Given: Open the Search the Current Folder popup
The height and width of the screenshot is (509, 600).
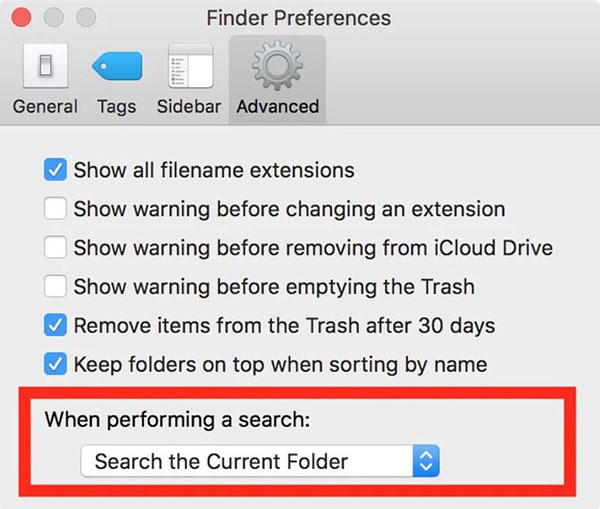Looking at the screenshot, I should click(x=260, y=461).
